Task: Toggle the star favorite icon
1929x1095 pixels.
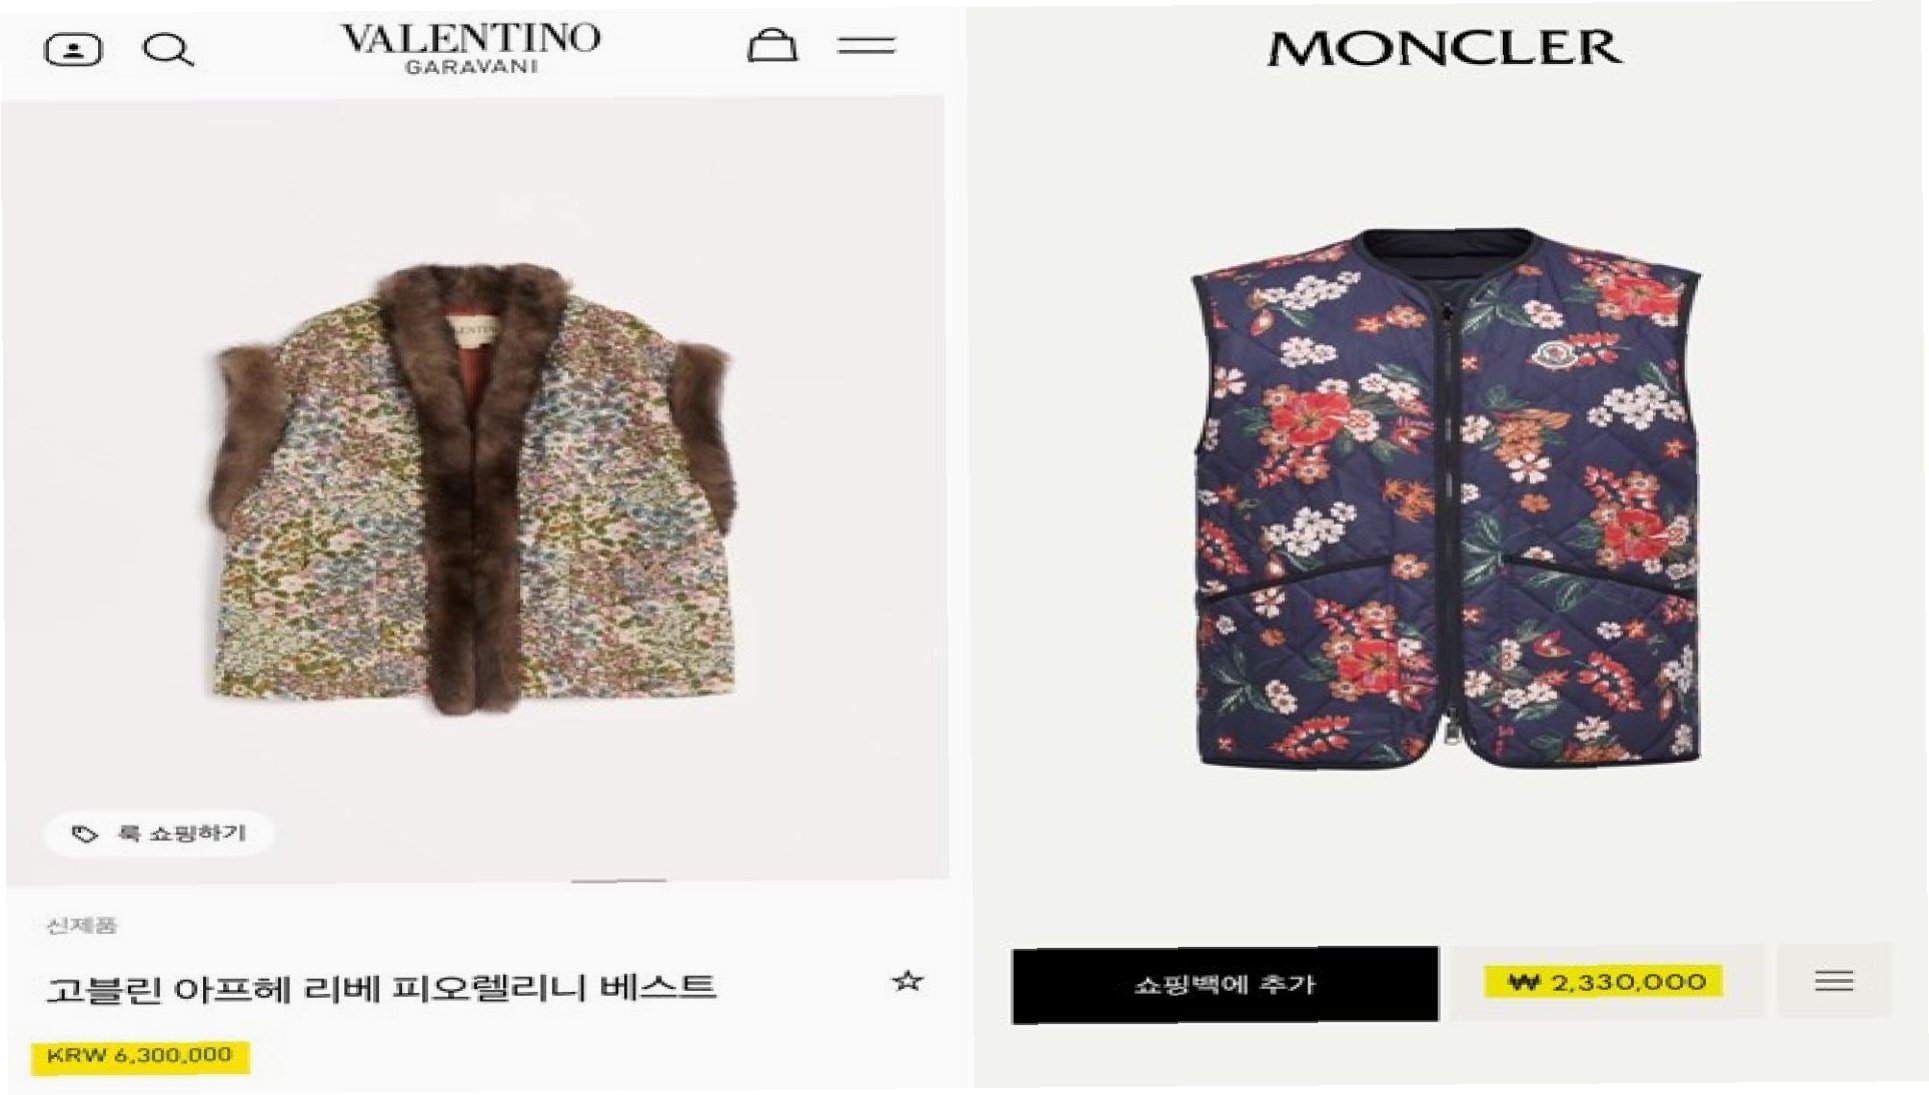Action: tap(907, 981)
